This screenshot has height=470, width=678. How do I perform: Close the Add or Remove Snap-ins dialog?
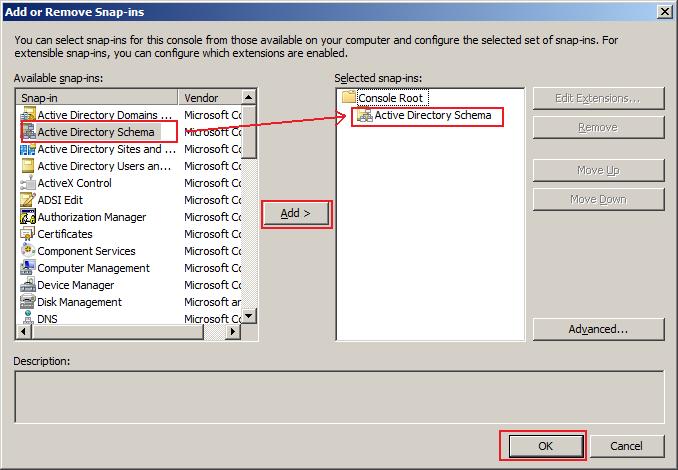pos(665,12)
